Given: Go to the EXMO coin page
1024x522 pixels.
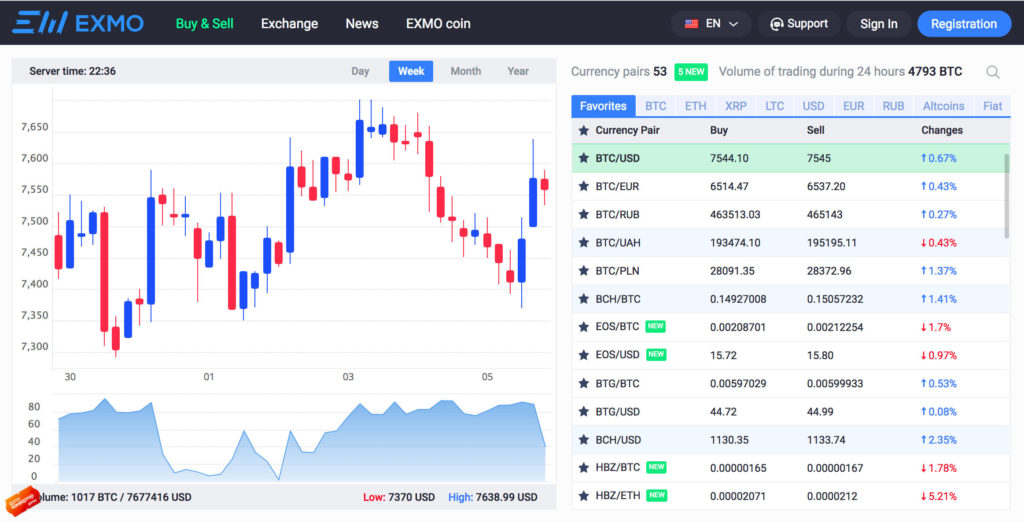Looking at the screenshot, I should [x=438, y=23].
